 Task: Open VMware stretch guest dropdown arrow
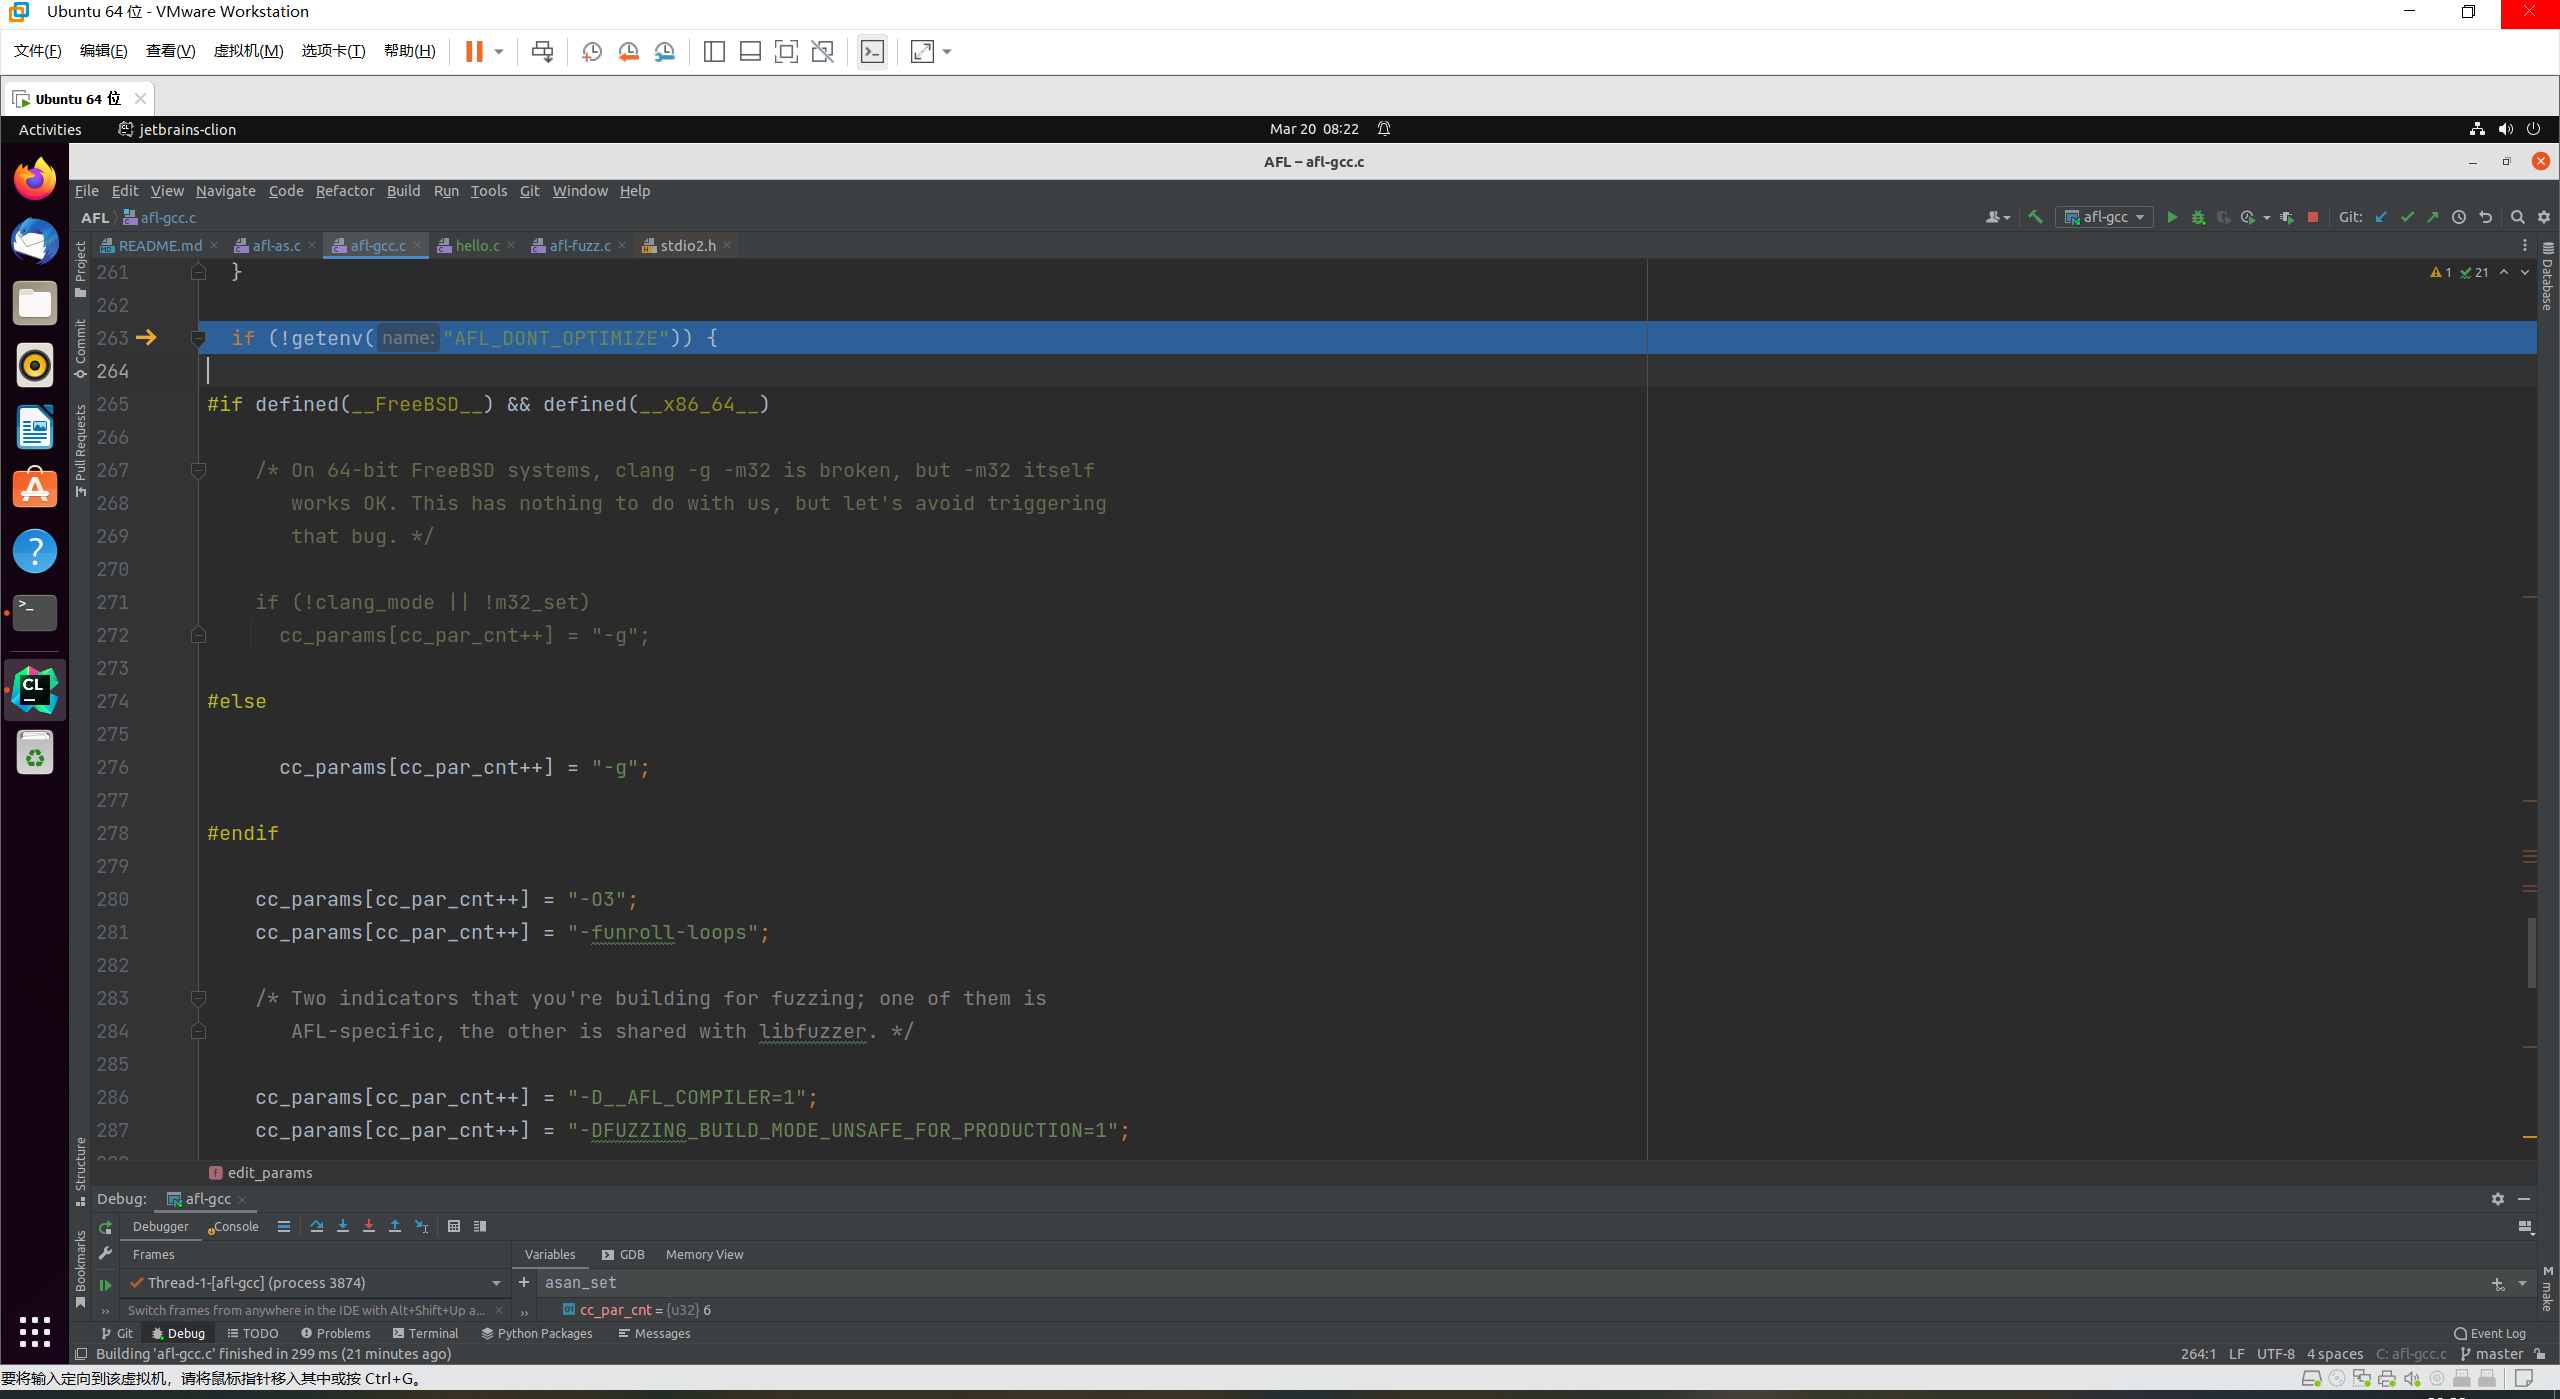click(x=947, y=51)
